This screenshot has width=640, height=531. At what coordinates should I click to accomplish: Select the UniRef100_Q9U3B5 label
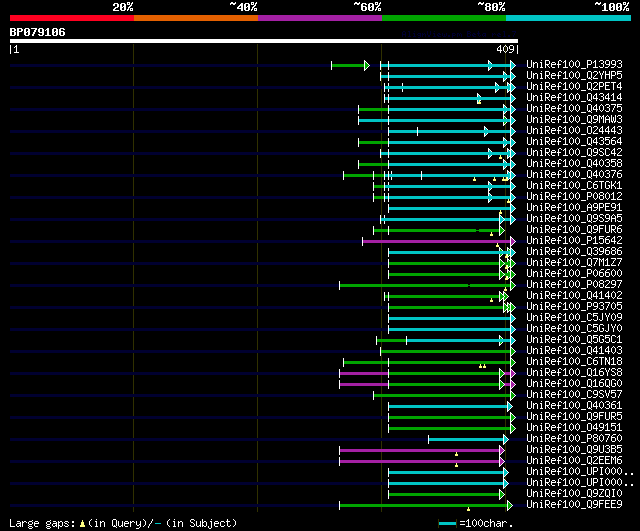tap(574, 450)
